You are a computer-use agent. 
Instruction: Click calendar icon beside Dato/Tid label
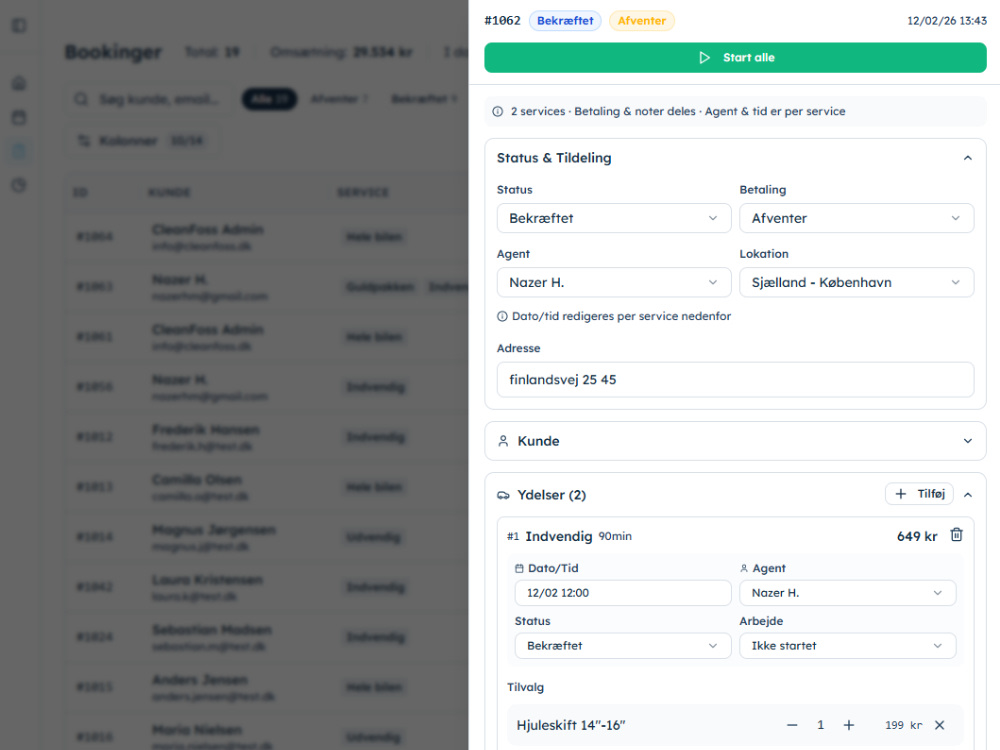[519, 568]
